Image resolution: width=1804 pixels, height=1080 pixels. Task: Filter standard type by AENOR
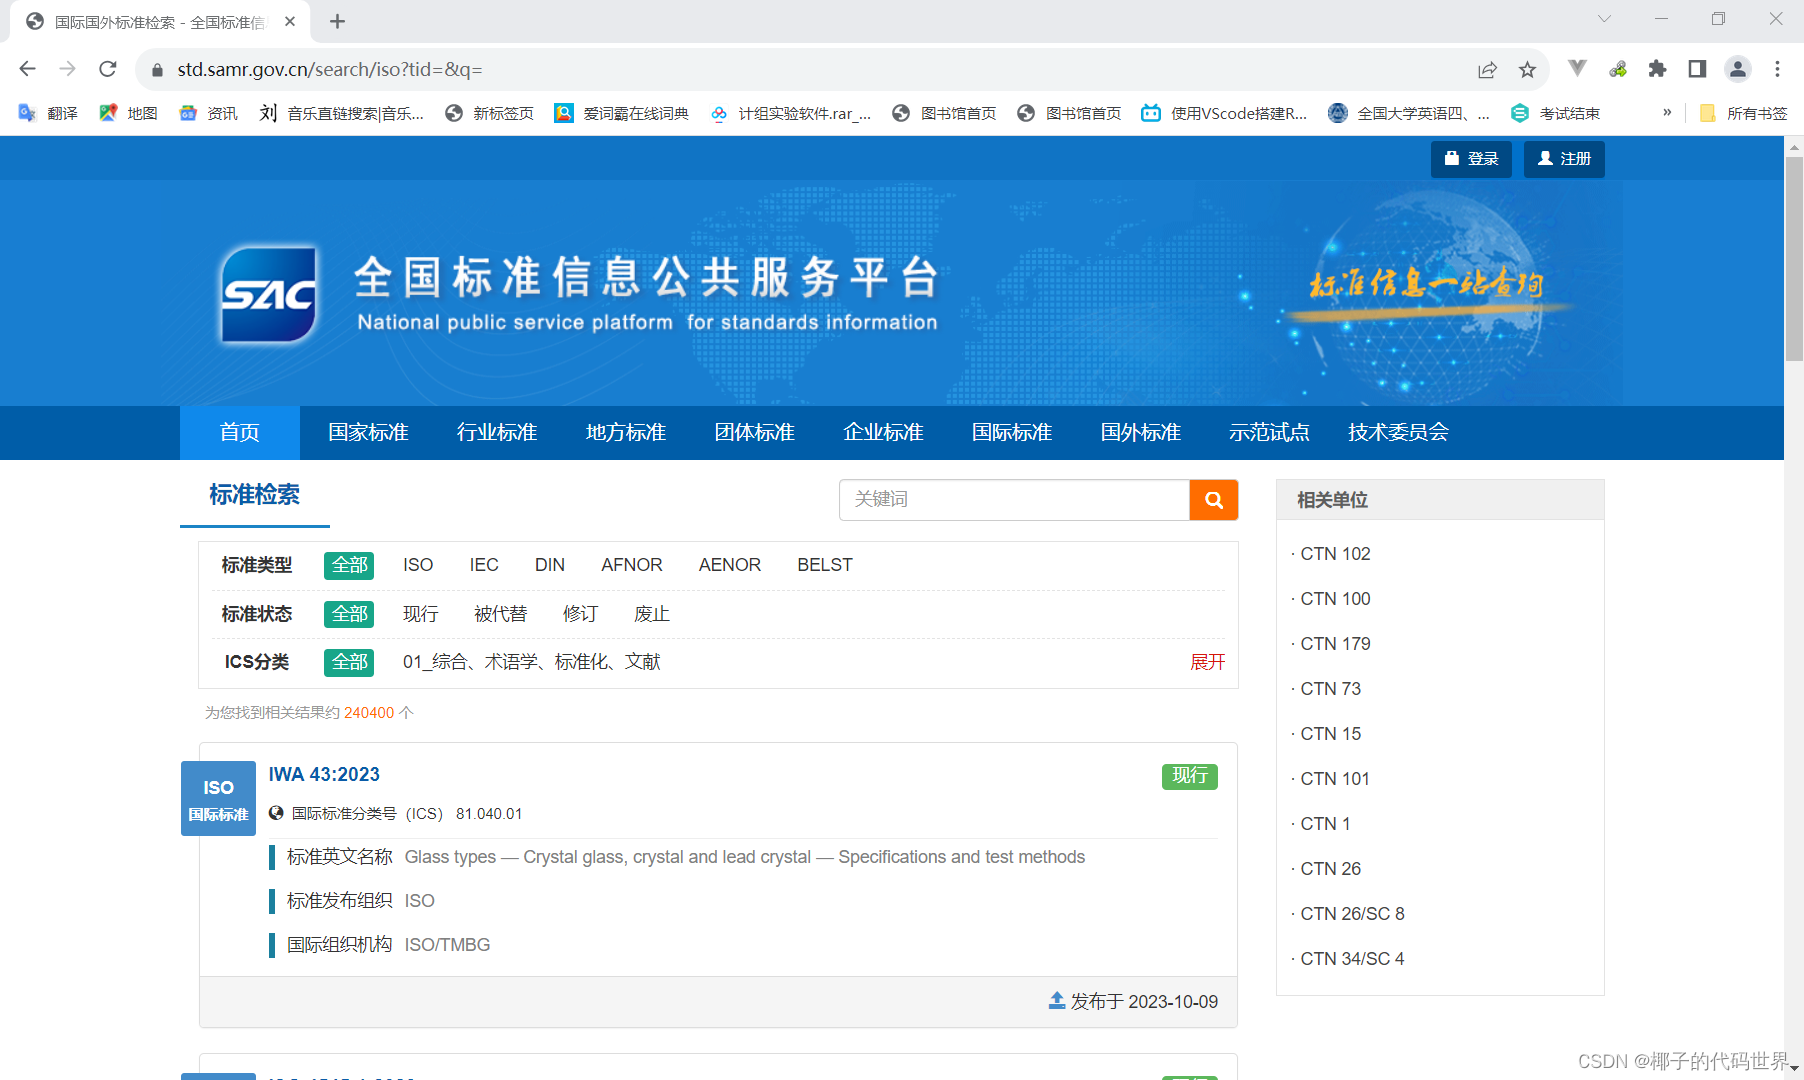pos(730,565)
